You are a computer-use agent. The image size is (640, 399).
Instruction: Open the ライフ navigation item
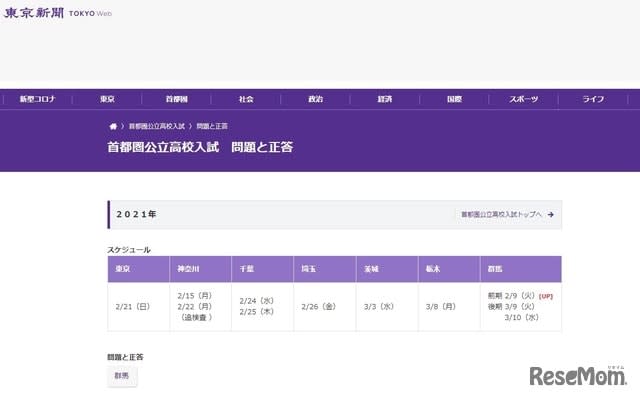click(593, 99)
